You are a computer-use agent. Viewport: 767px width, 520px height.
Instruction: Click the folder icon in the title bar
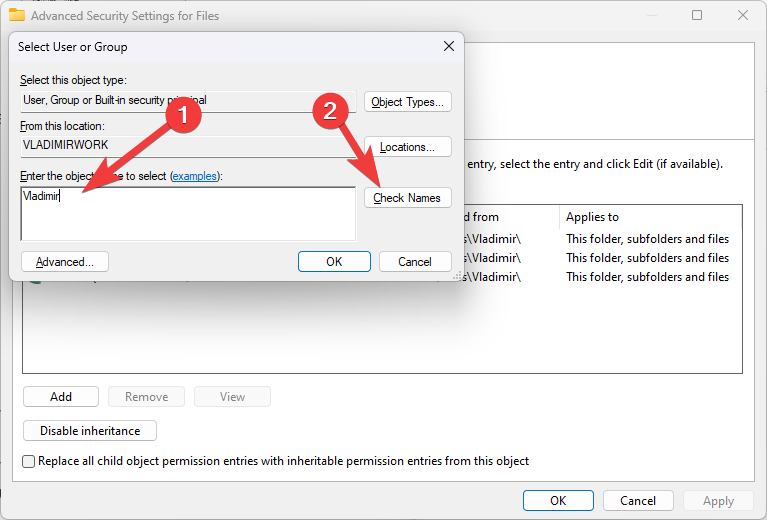[x=17, y=16]
